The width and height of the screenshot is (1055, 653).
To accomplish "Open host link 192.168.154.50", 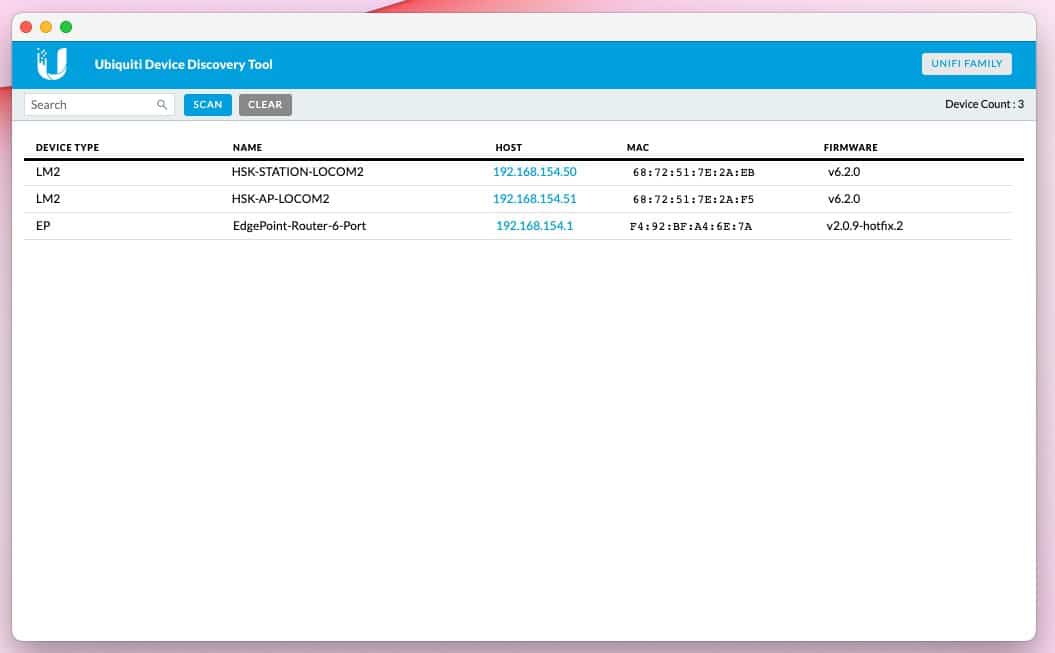I will coord(535,172).
